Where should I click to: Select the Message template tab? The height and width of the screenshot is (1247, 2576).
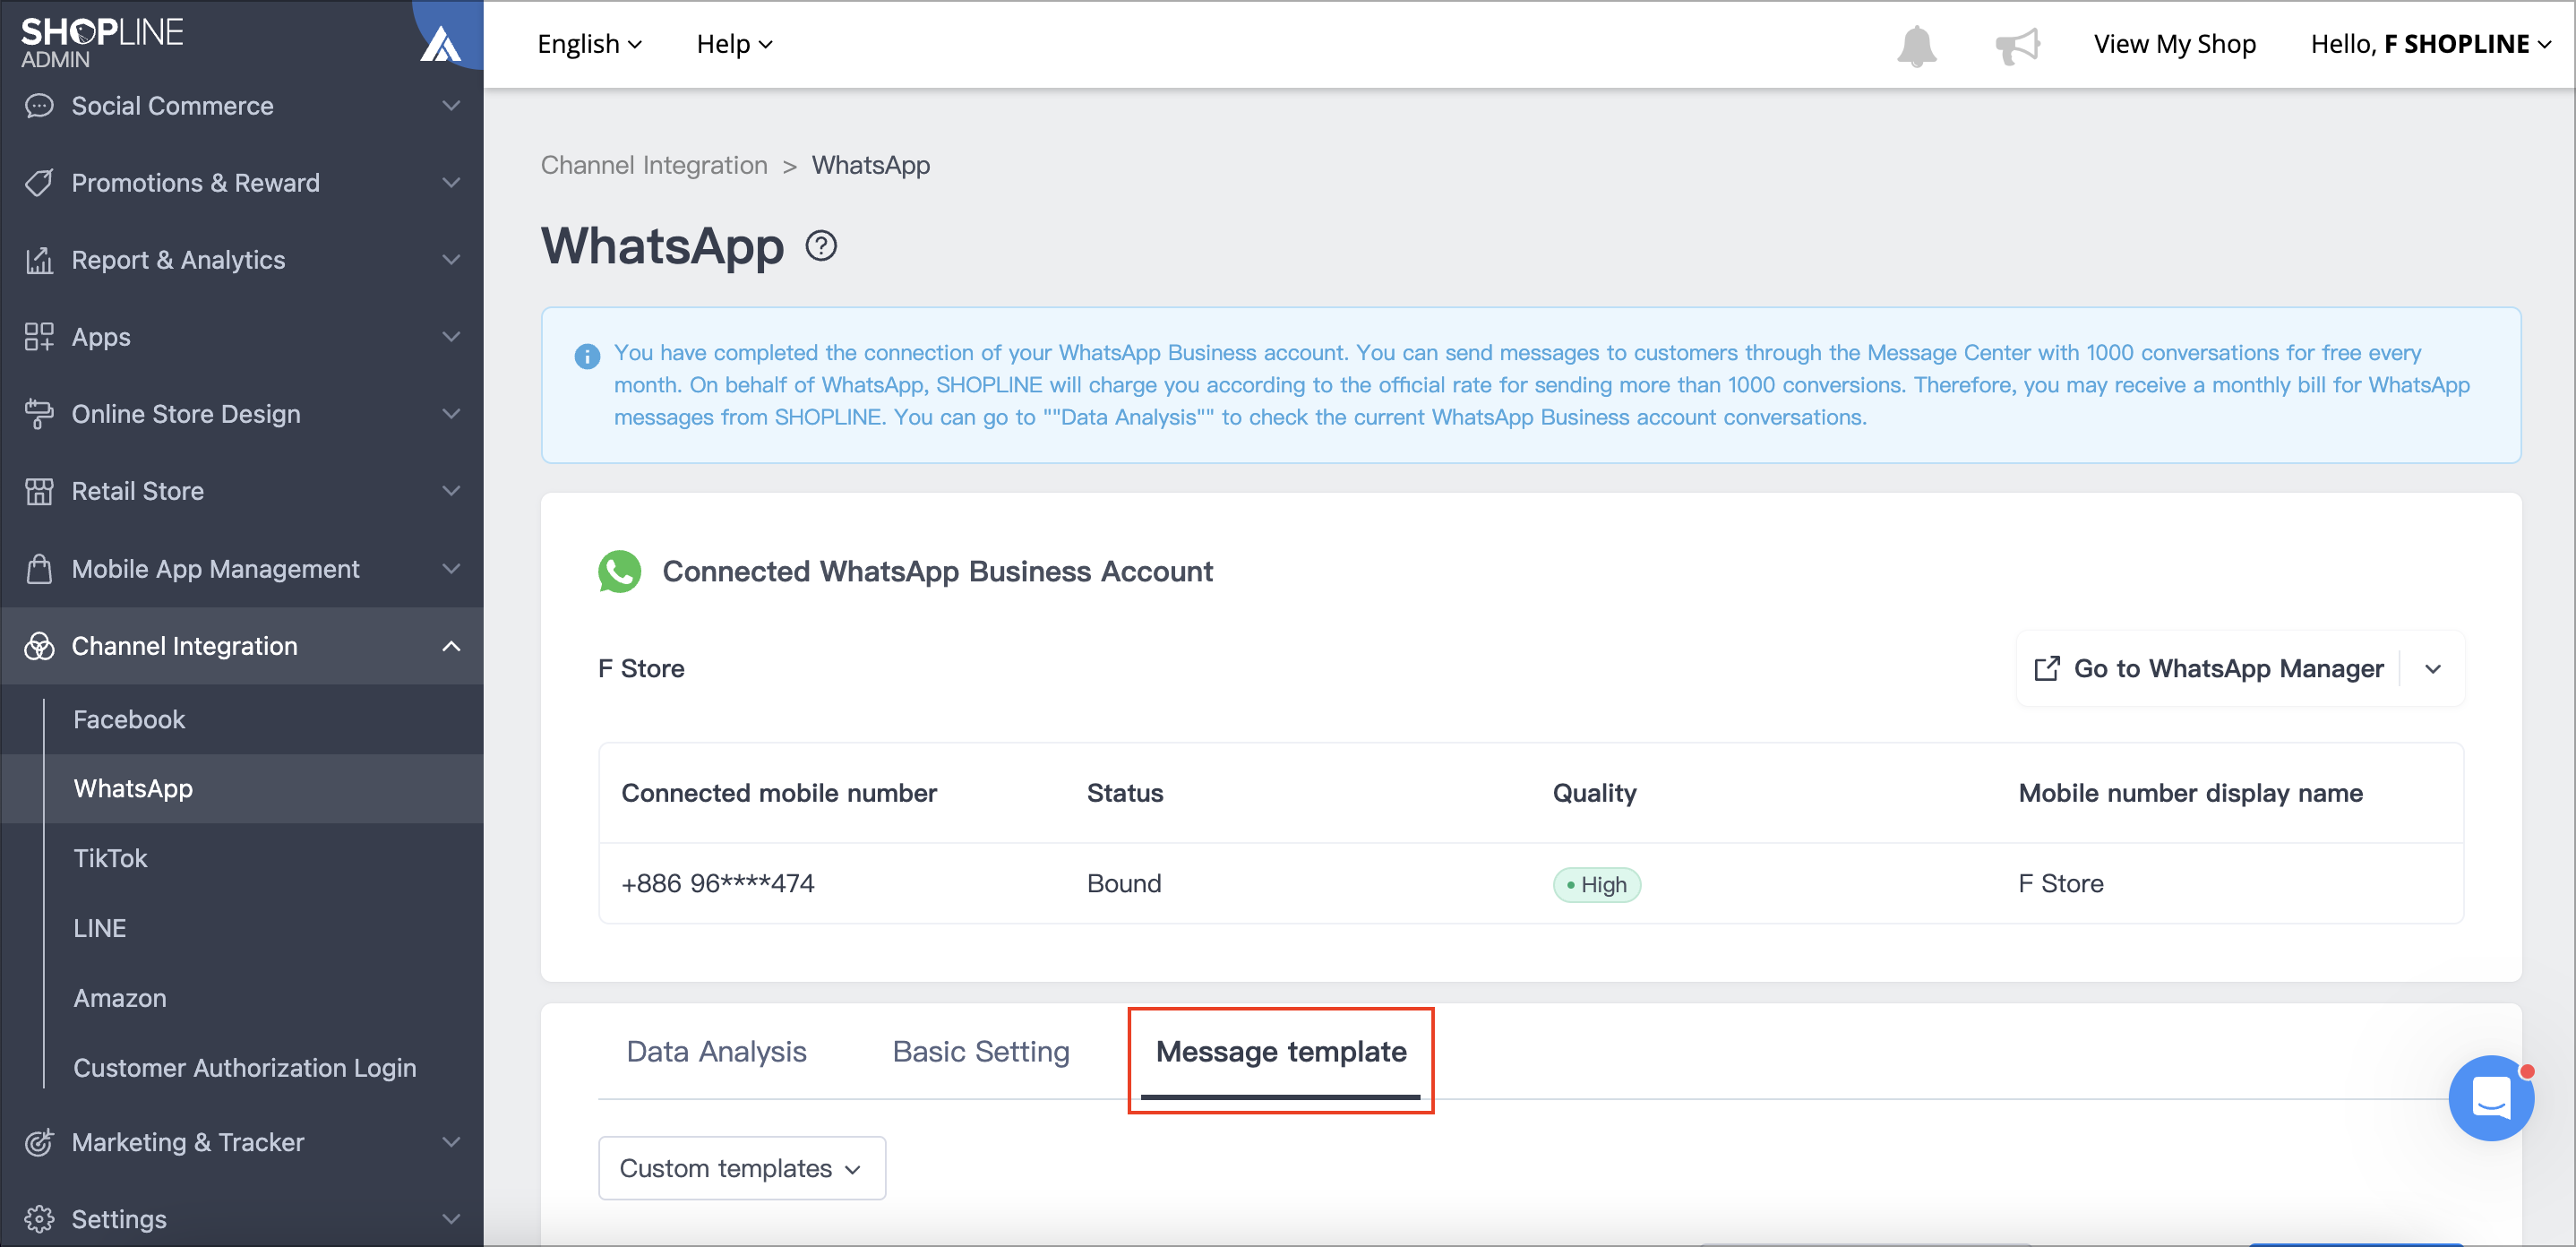pyautogui.click(x=1281, y=1052)
